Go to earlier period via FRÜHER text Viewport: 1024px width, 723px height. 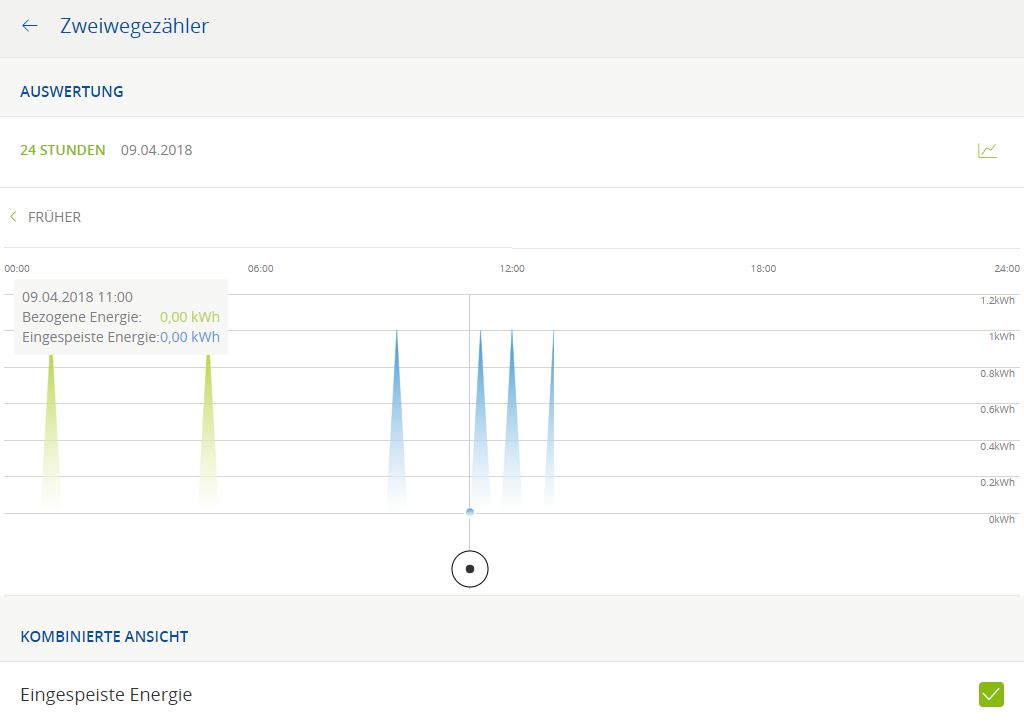(54, 217)
